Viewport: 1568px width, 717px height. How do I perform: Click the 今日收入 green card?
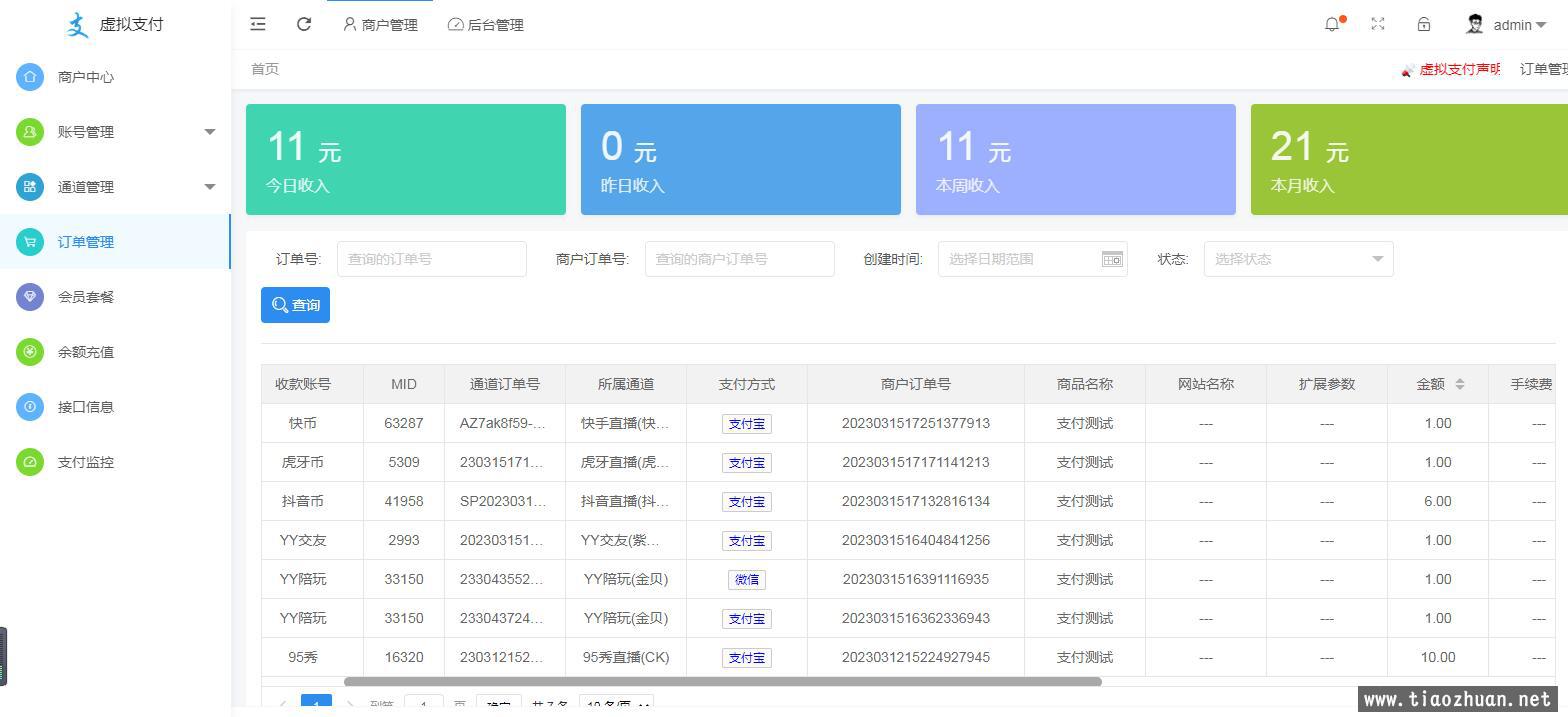coord(406,159)
